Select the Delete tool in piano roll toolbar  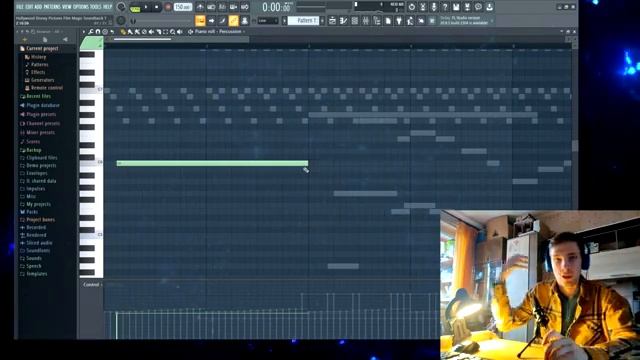[x=144, y=31]
